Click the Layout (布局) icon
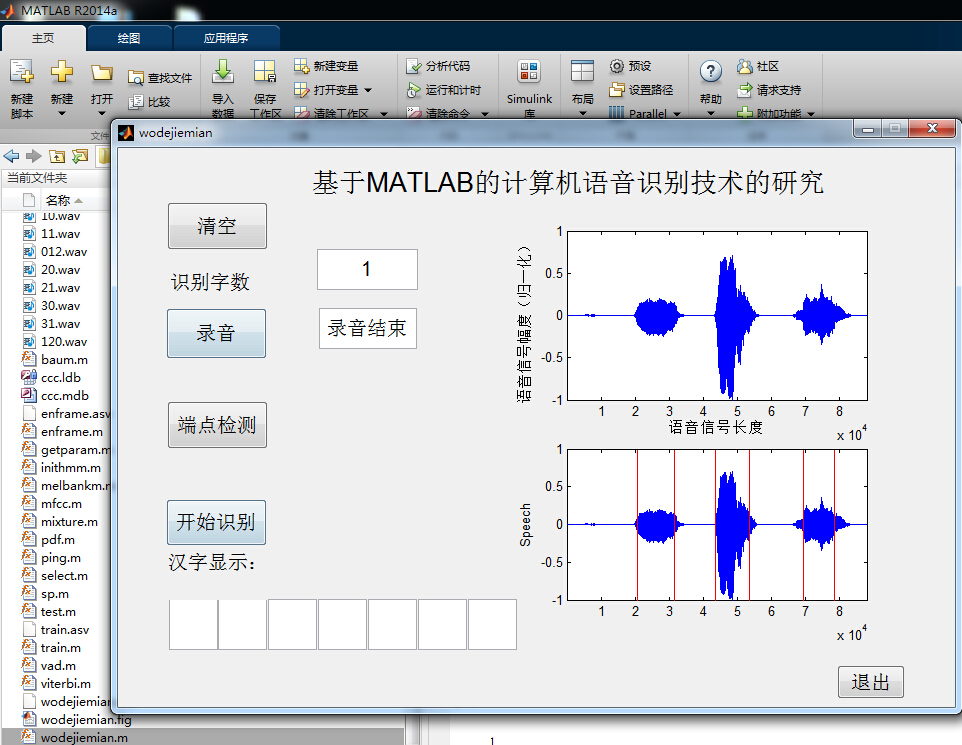This screenshot has height=745, width=962. pos(582,72)
